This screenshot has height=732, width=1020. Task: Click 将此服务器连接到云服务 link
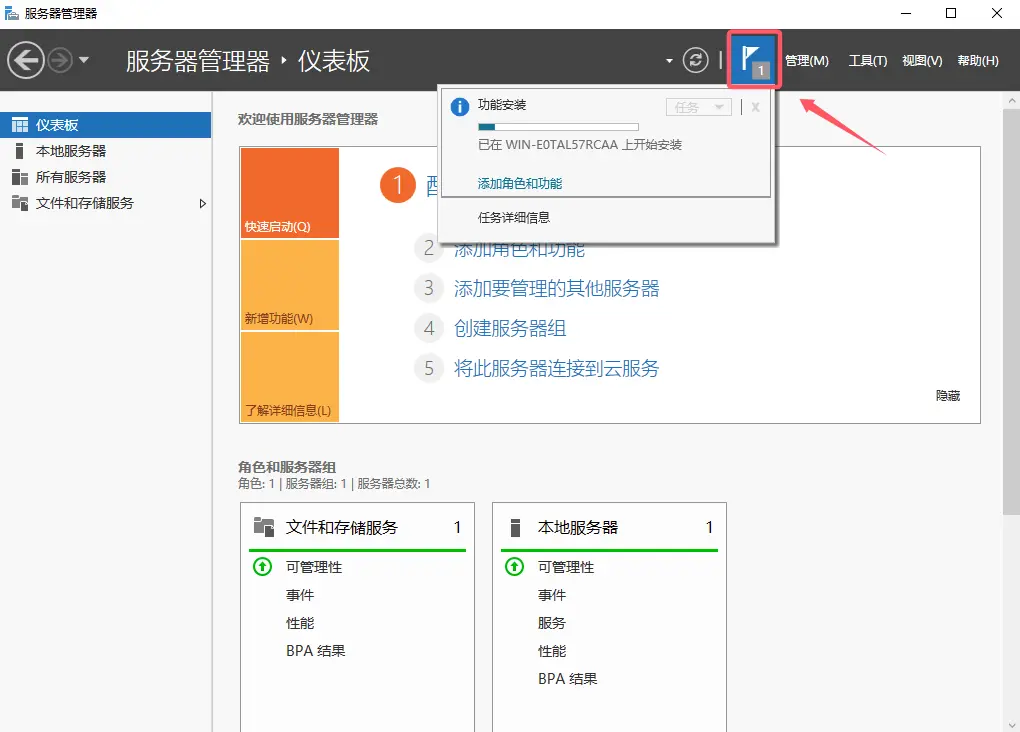pyautogui.click(x=556, y=368)
